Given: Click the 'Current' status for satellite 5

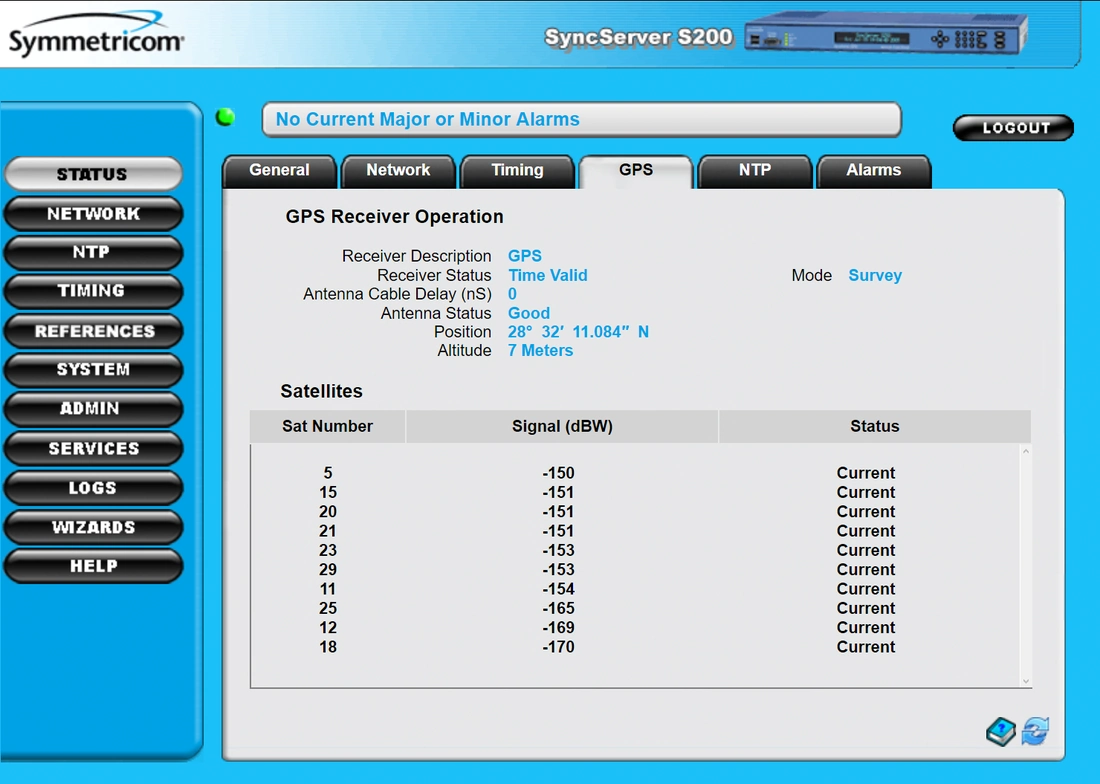Looking at the screenshot, I should pos(866,473).
